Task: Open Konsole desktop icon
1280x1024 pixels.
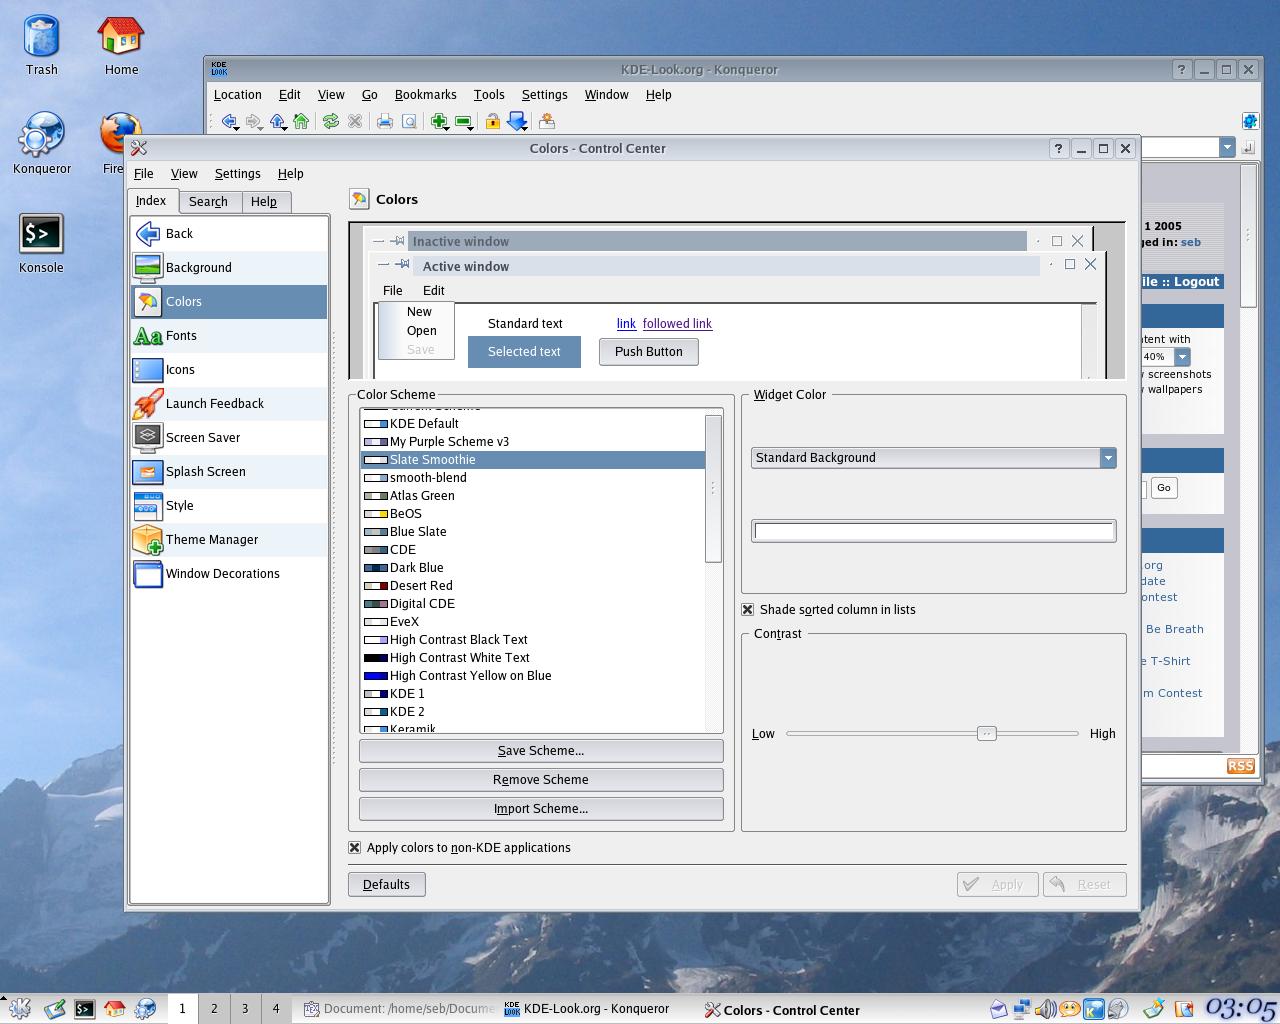Action: (x=41, y=243)
